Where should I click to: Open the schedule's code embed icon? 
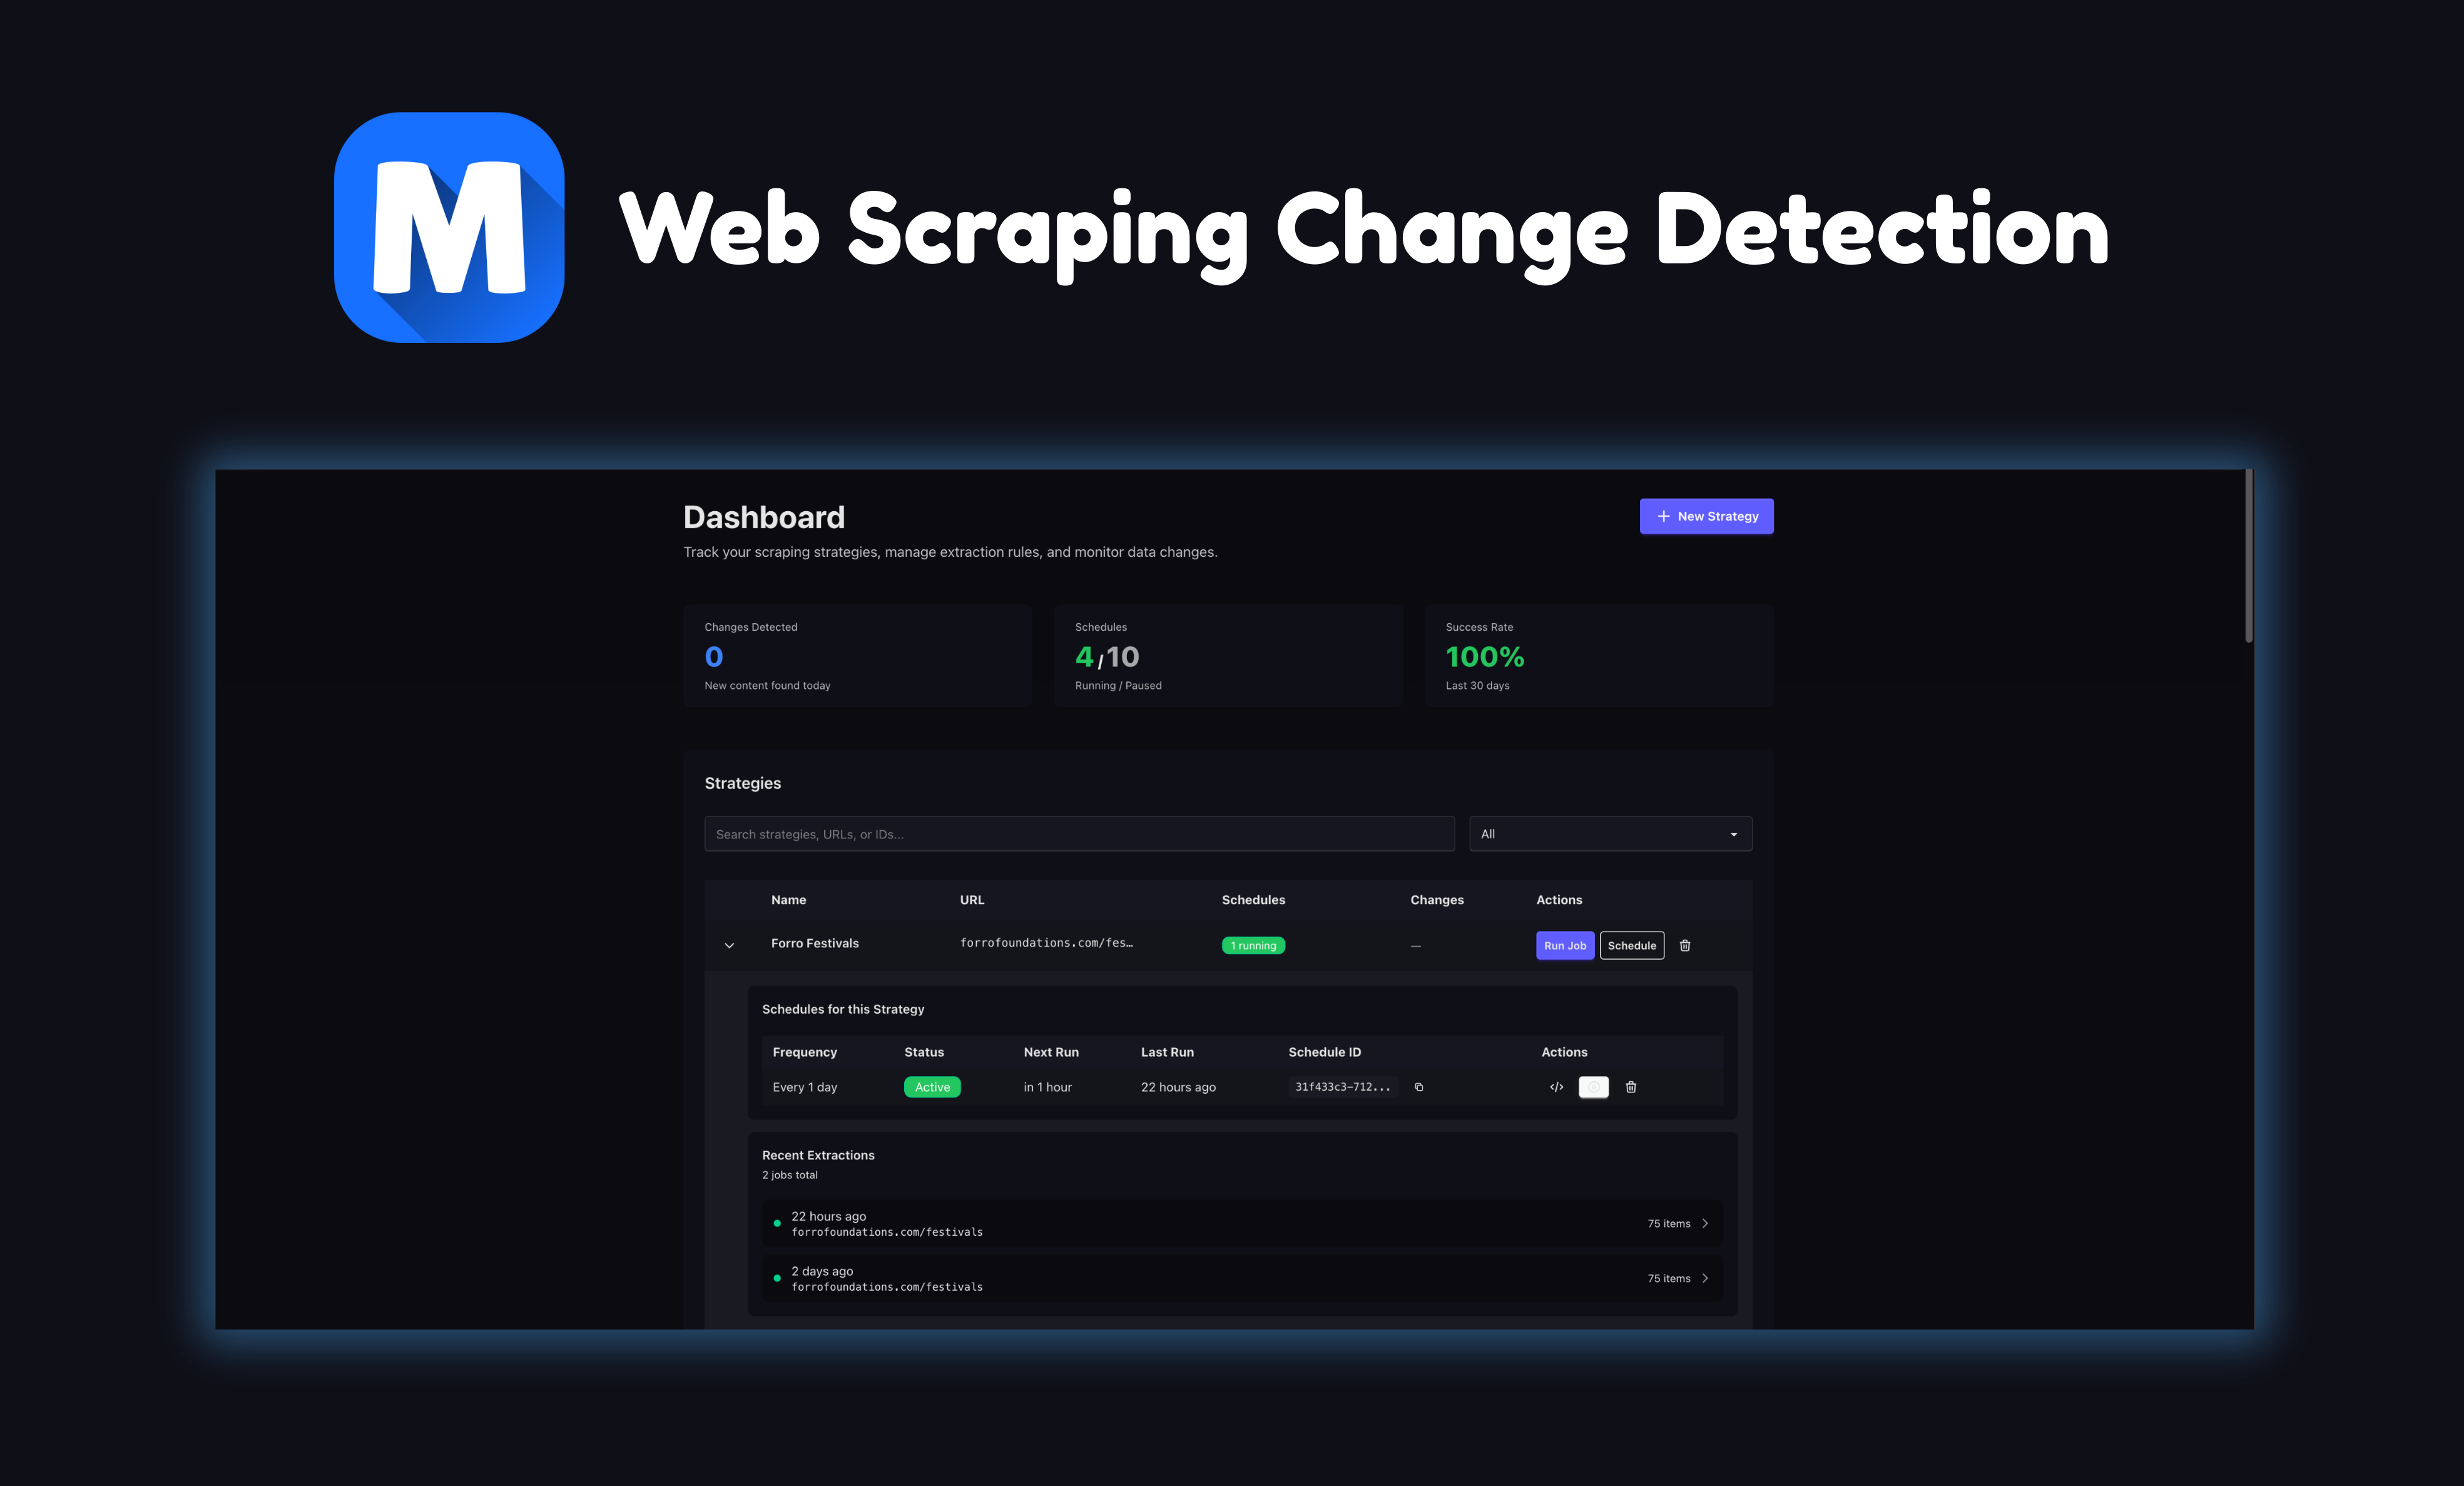(1556, 1087)
